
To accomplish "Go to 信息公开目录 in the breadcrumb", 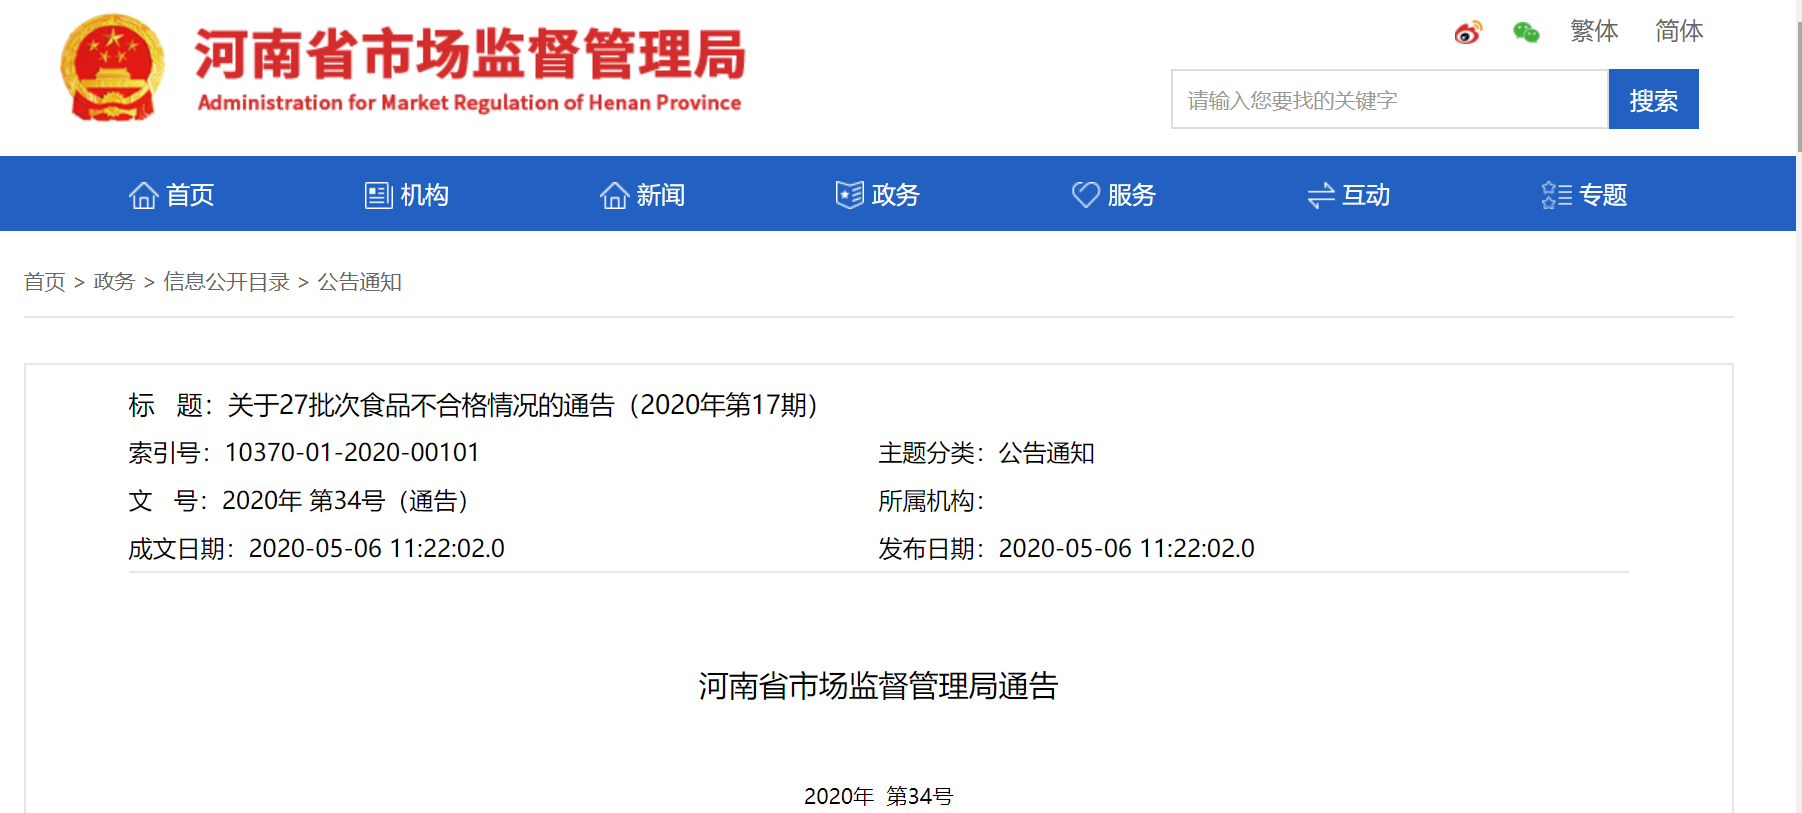I will pyautogui.click(x=227, y=282).
